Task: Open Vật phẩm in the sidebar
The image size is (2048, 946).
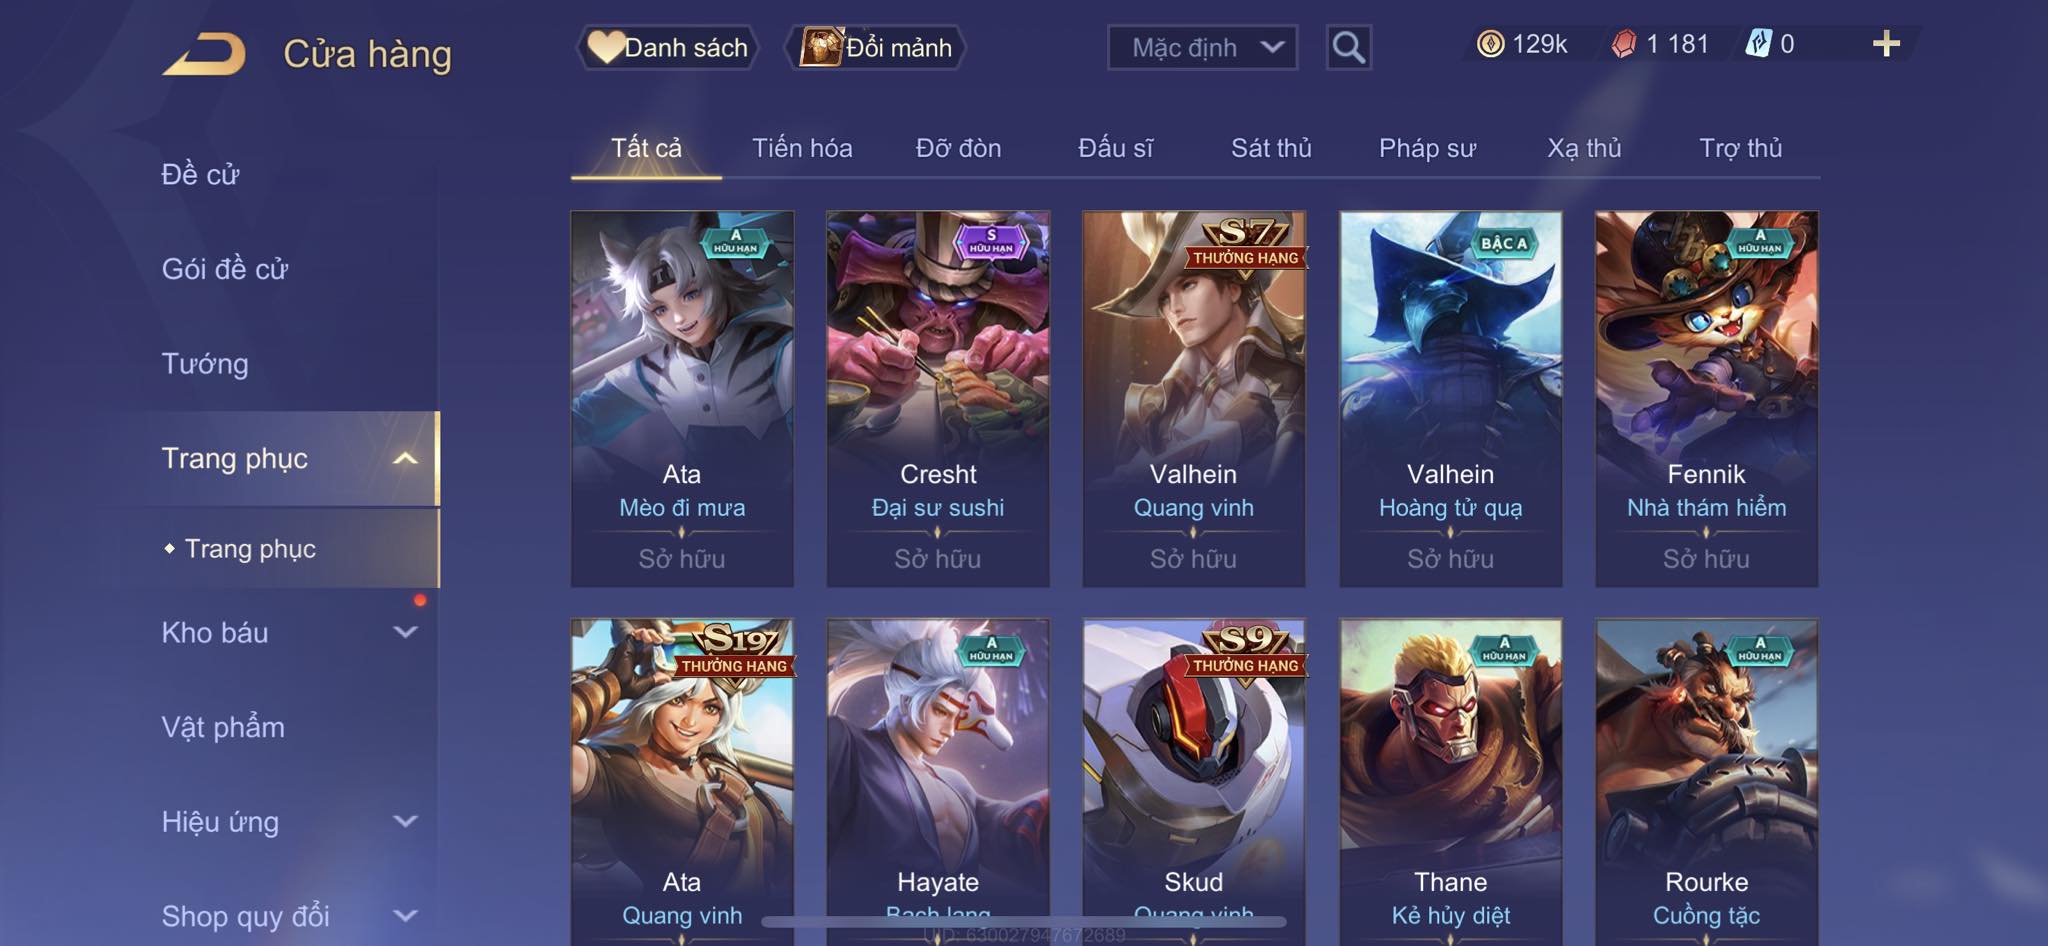Action: (x=223, y=727)
